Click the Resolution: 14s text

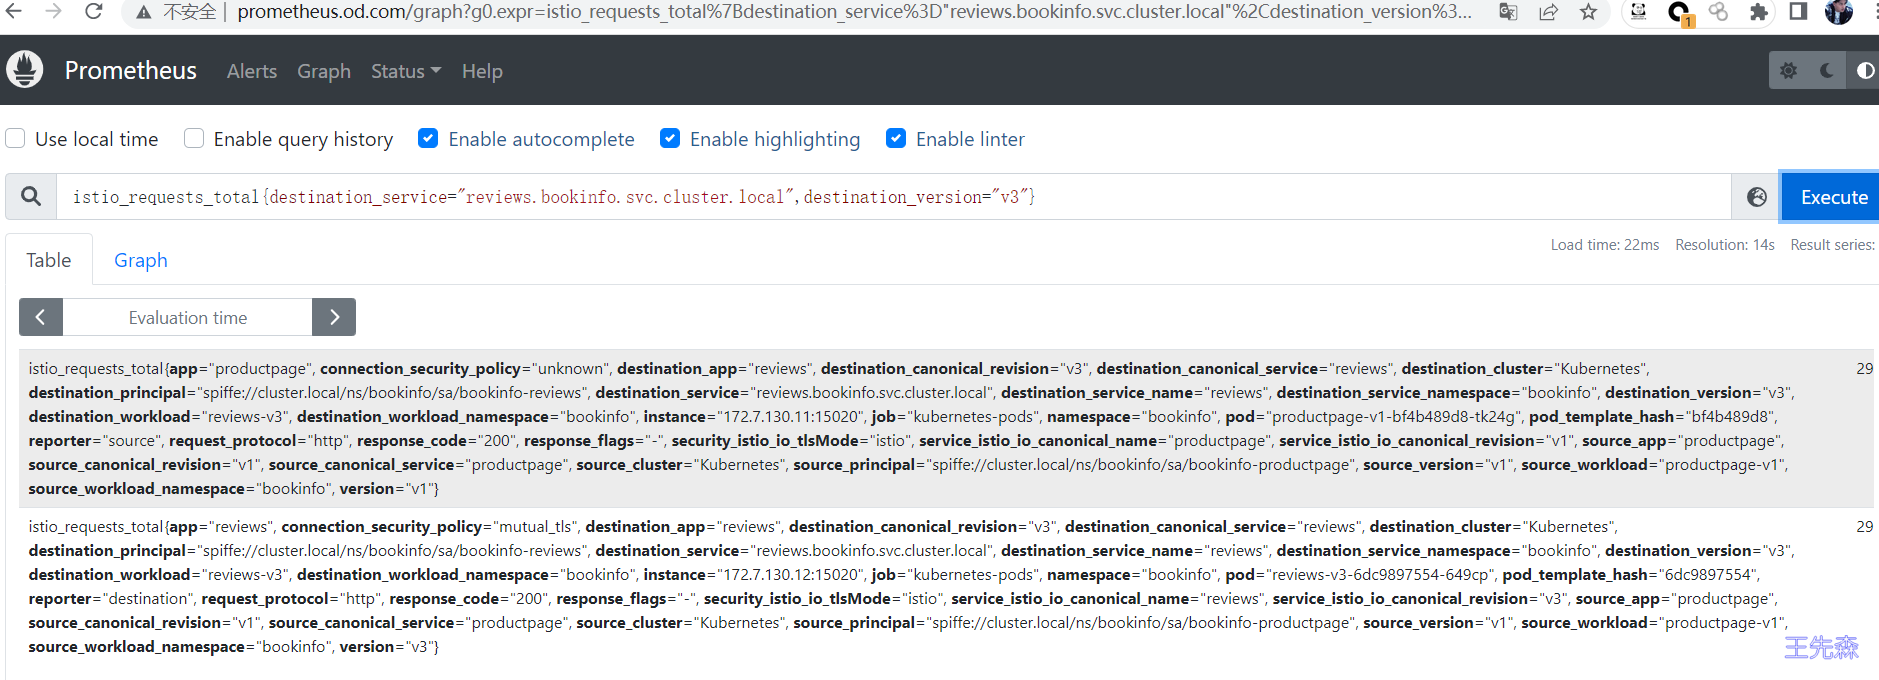coord(1725,245)
